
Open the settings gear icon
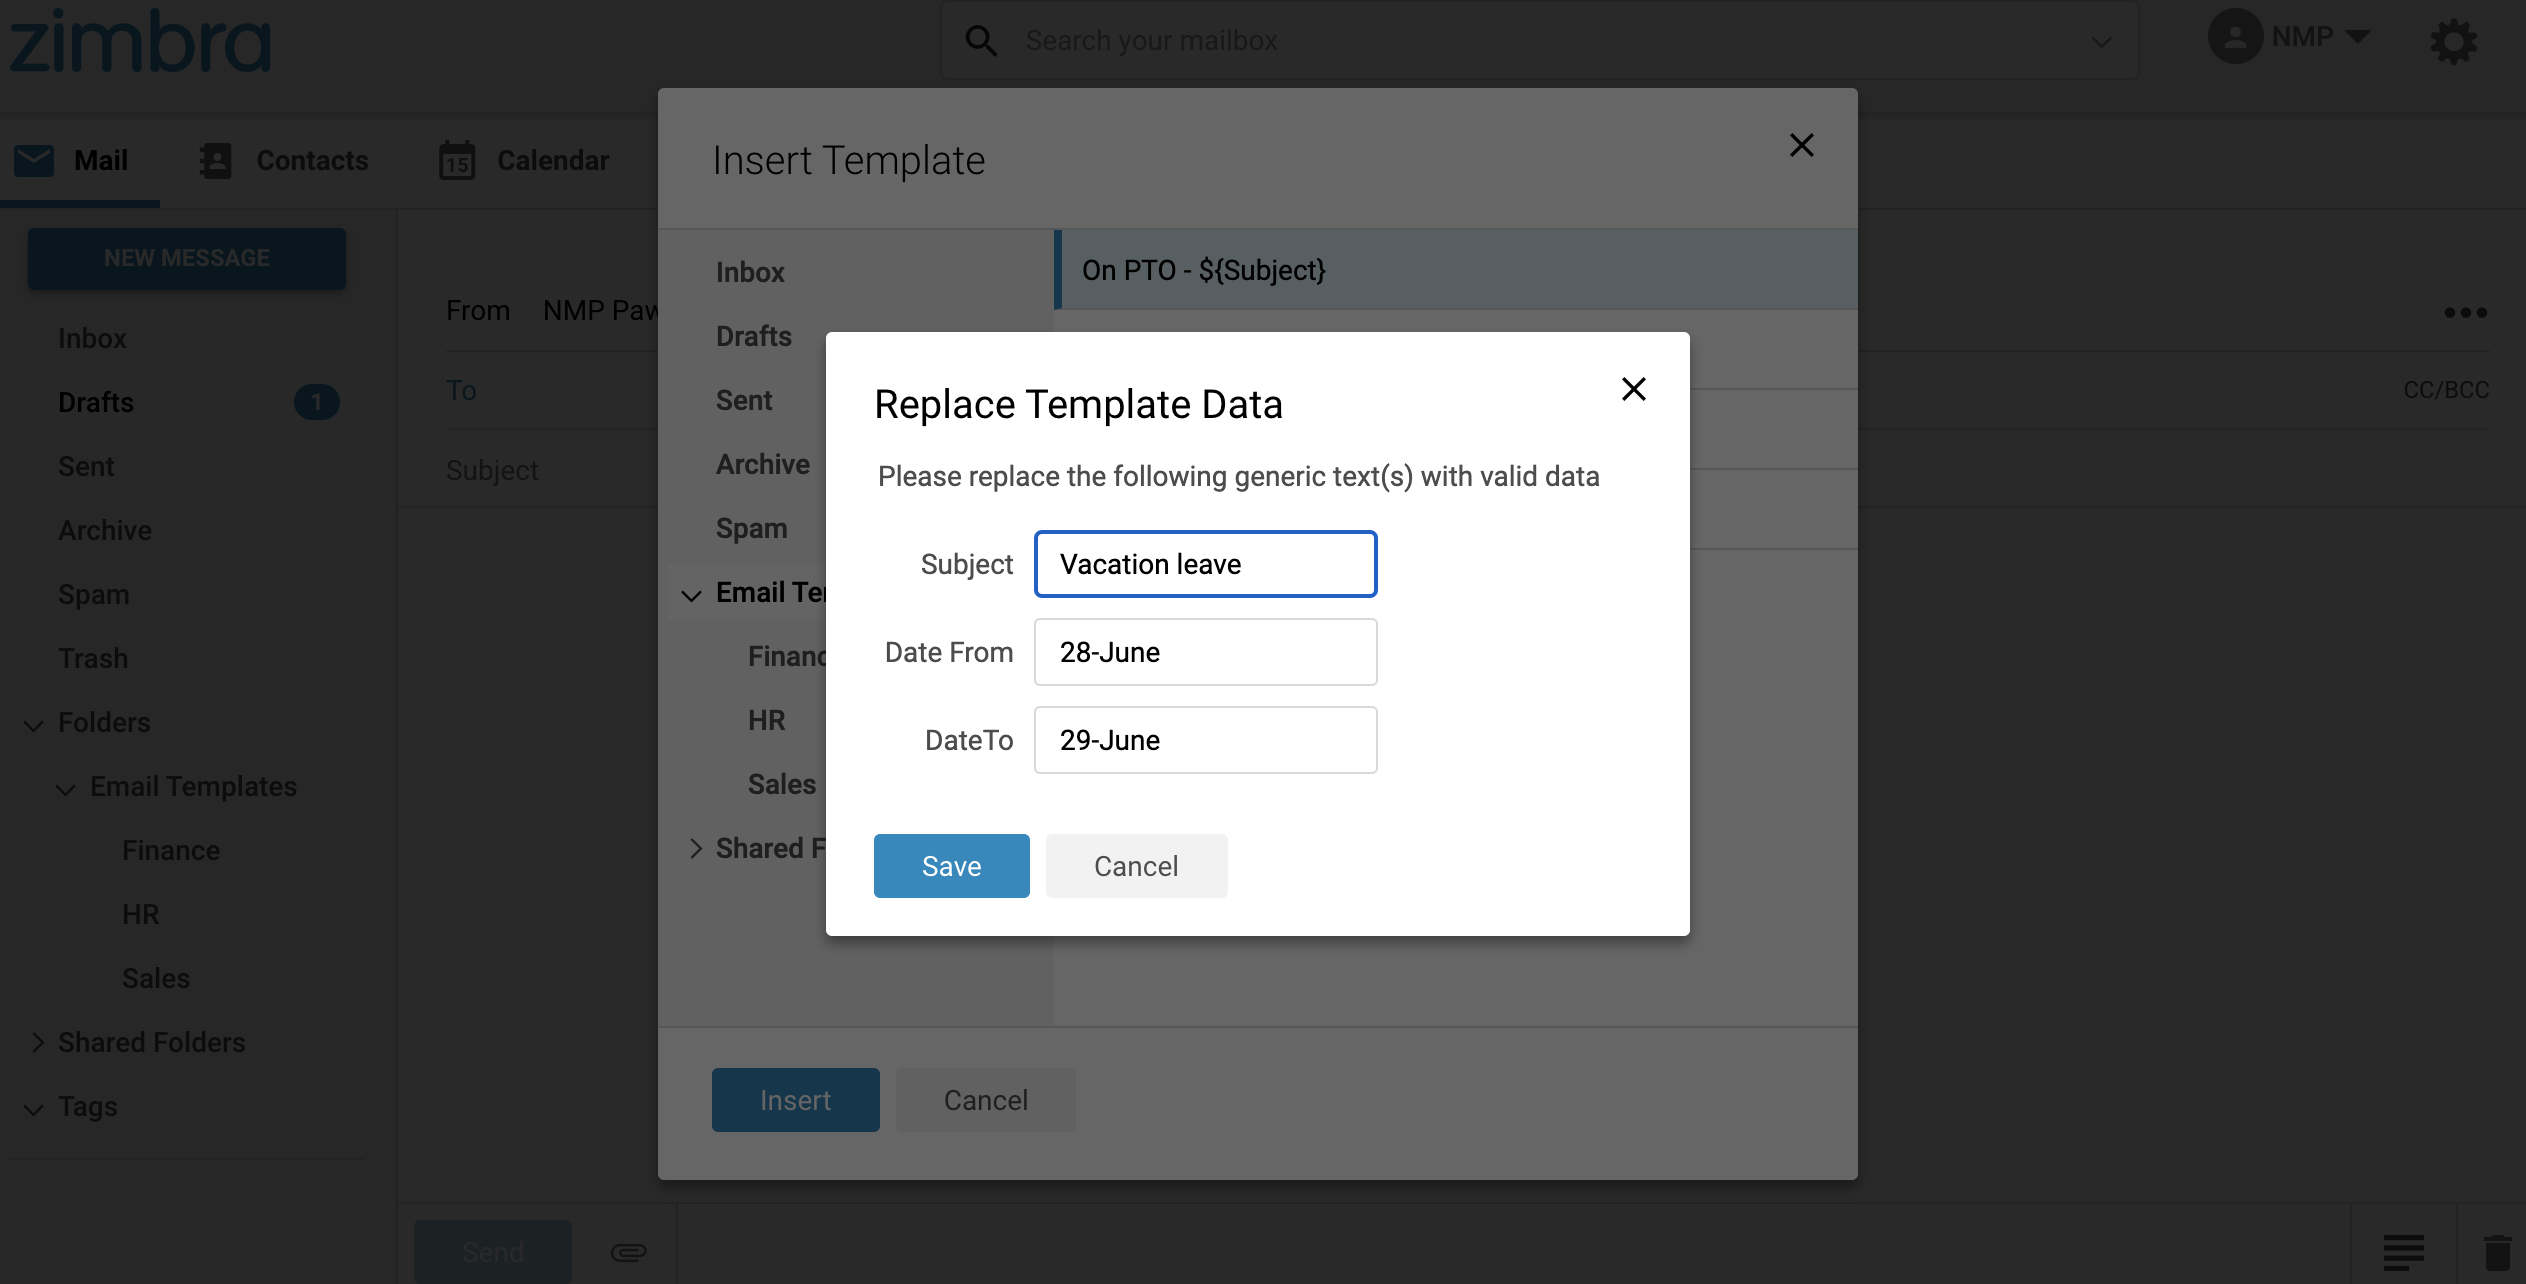[2453, 42]
